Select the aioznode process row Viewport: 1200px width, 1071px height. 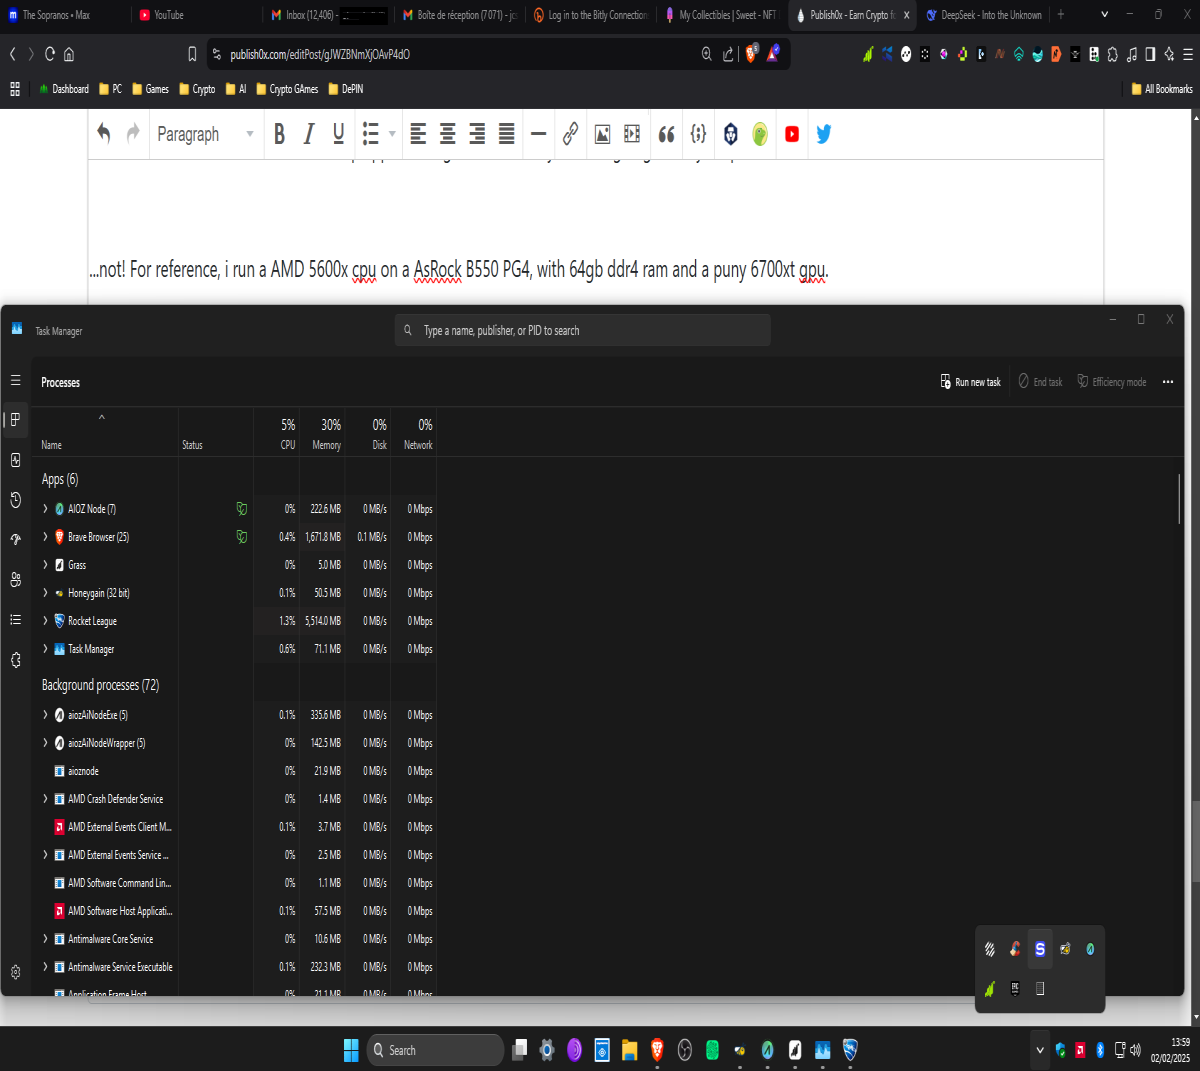pyautogui.click(x=235, y=771)
